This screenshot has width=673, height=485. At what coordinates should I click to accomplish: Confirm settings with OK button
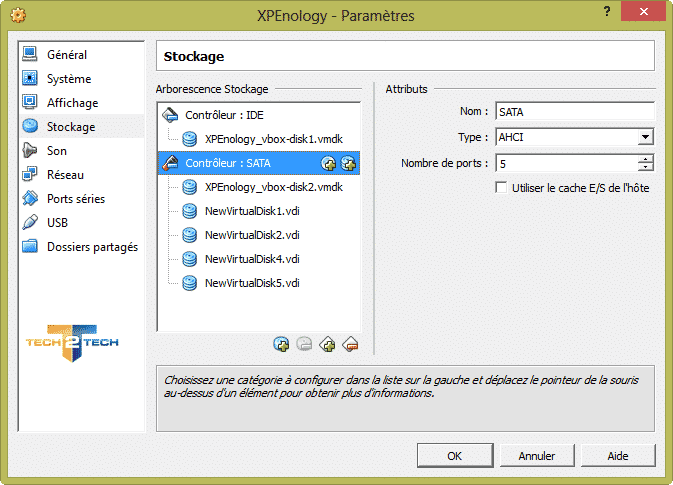455,456
